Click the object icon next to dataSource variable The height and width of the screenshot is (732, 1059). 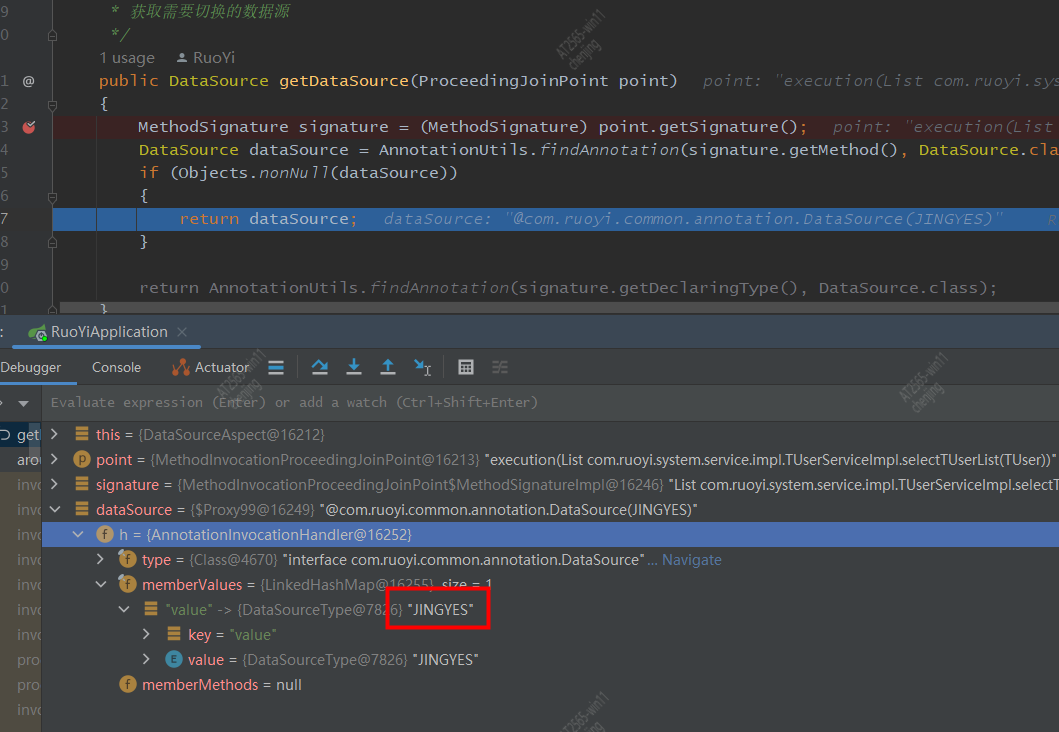click(82, 508)
